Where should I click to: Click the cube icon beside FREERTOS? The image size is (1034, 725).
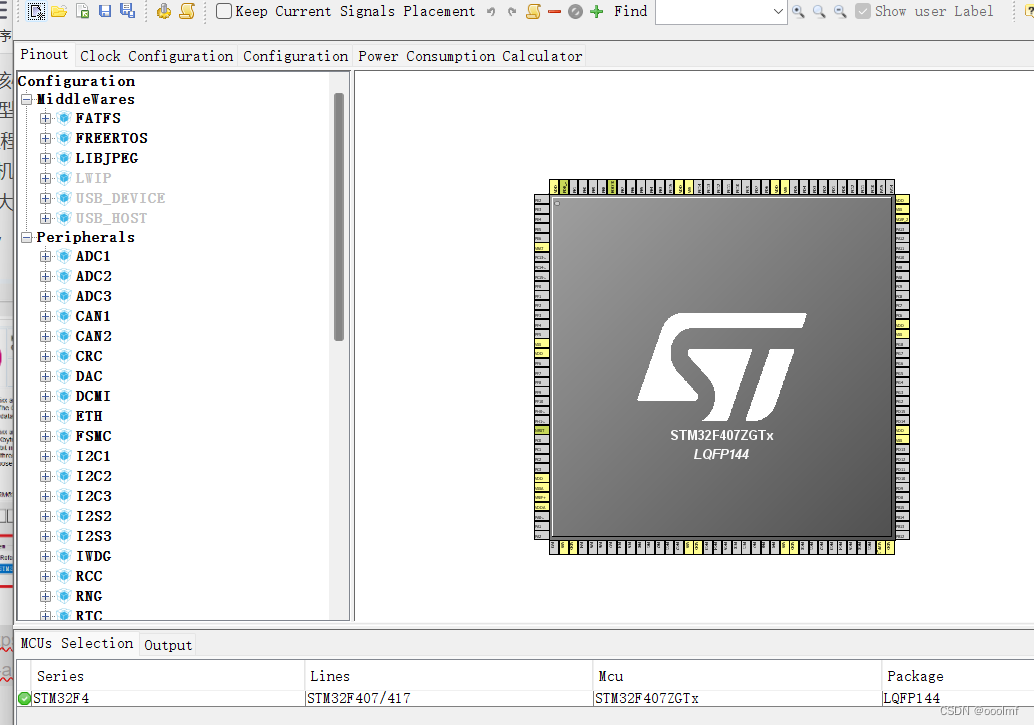64,138
